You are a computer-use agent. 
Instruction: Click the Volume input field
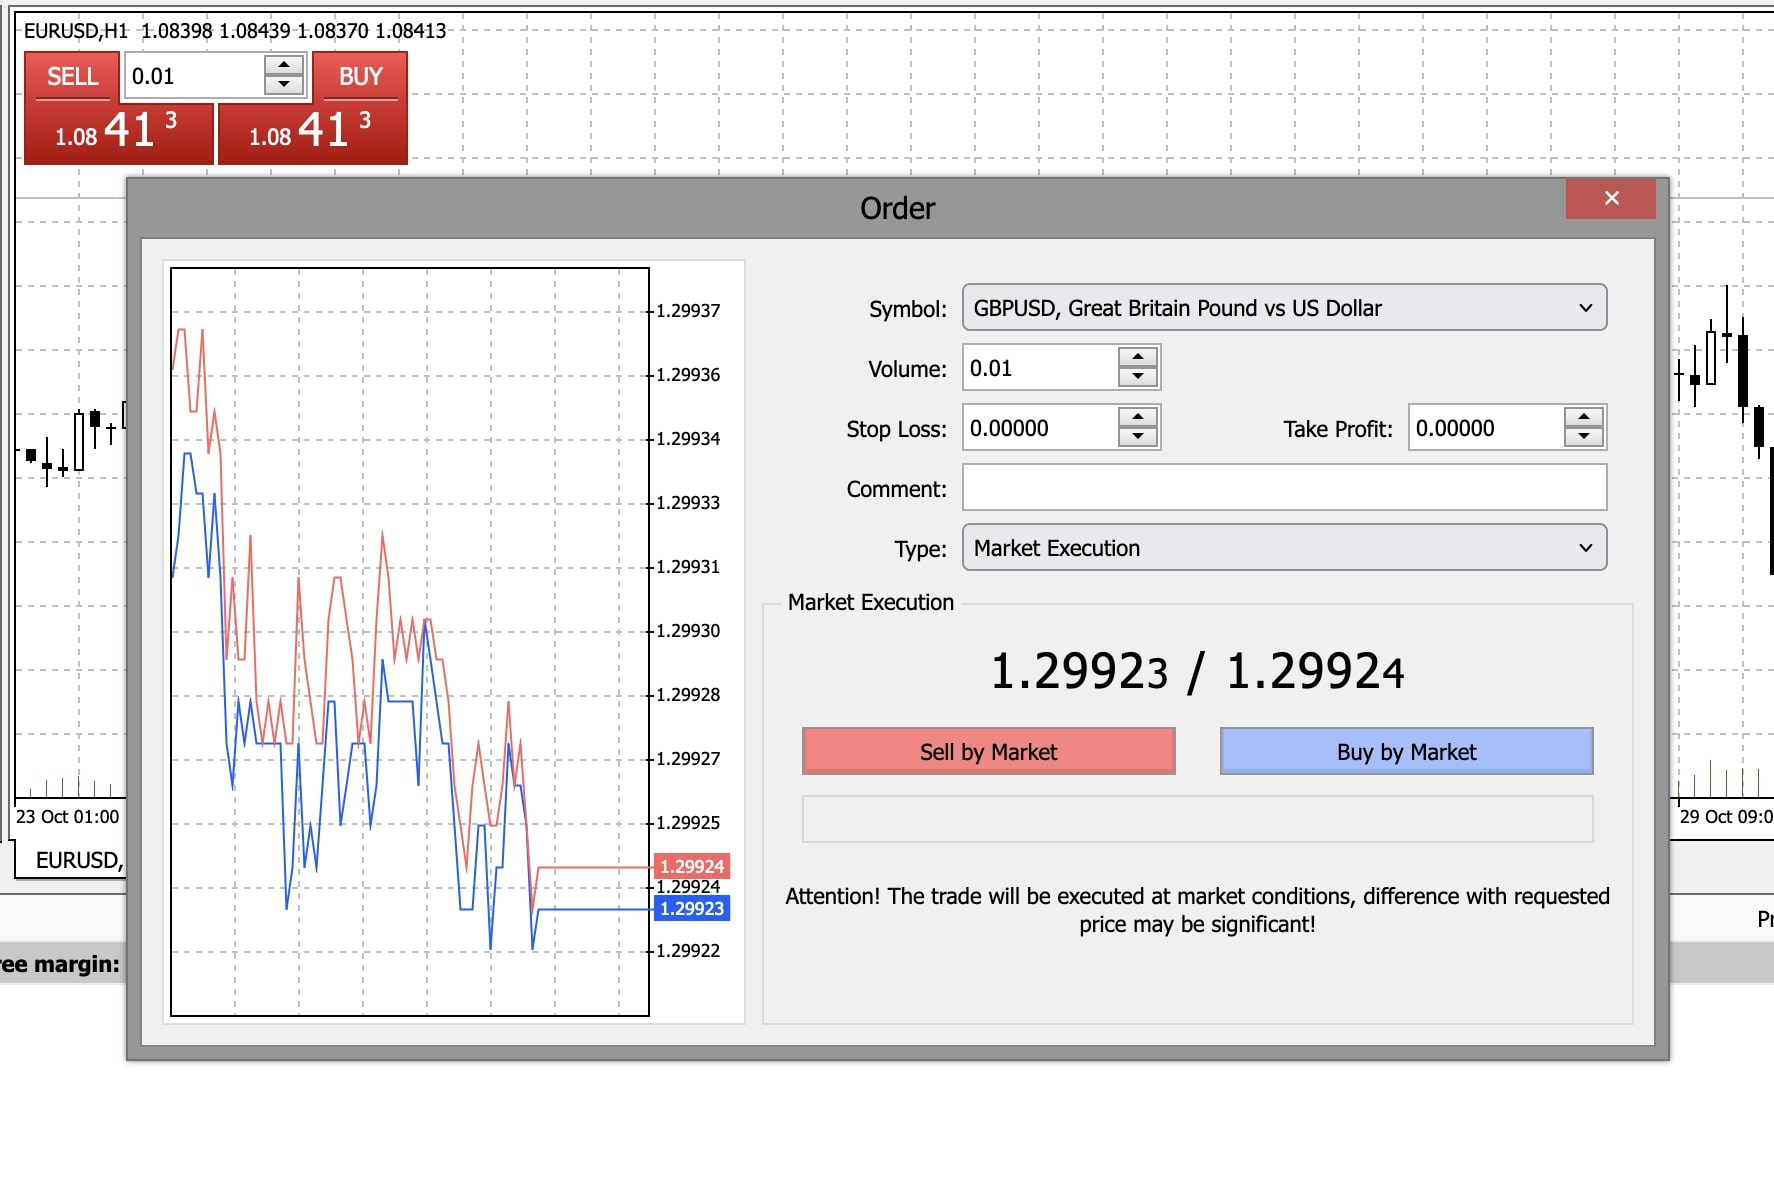(x=1040, y=368)
